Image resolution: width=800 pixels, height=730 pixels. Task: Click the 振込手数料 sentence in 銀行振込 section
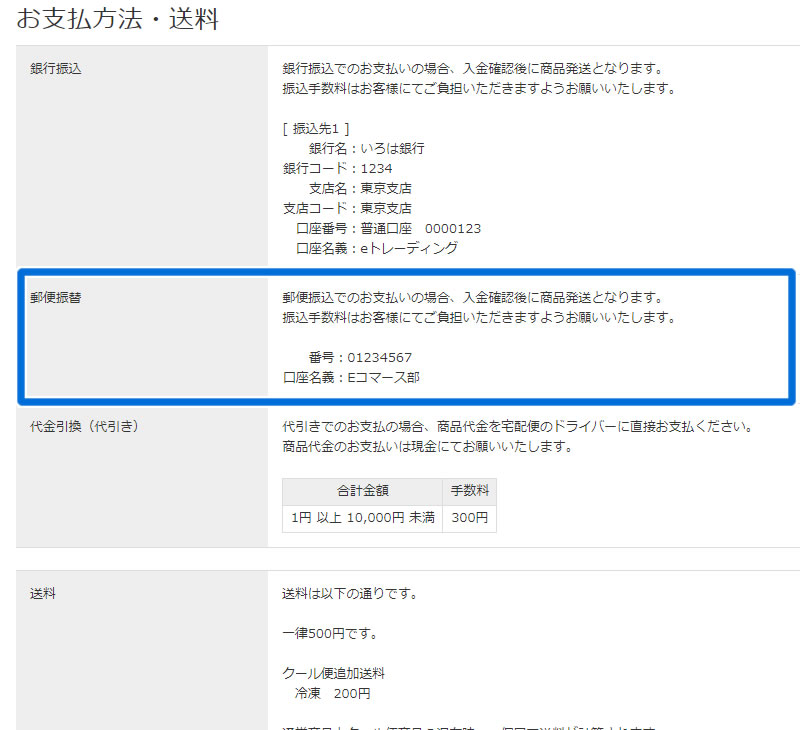pos(479,88)
